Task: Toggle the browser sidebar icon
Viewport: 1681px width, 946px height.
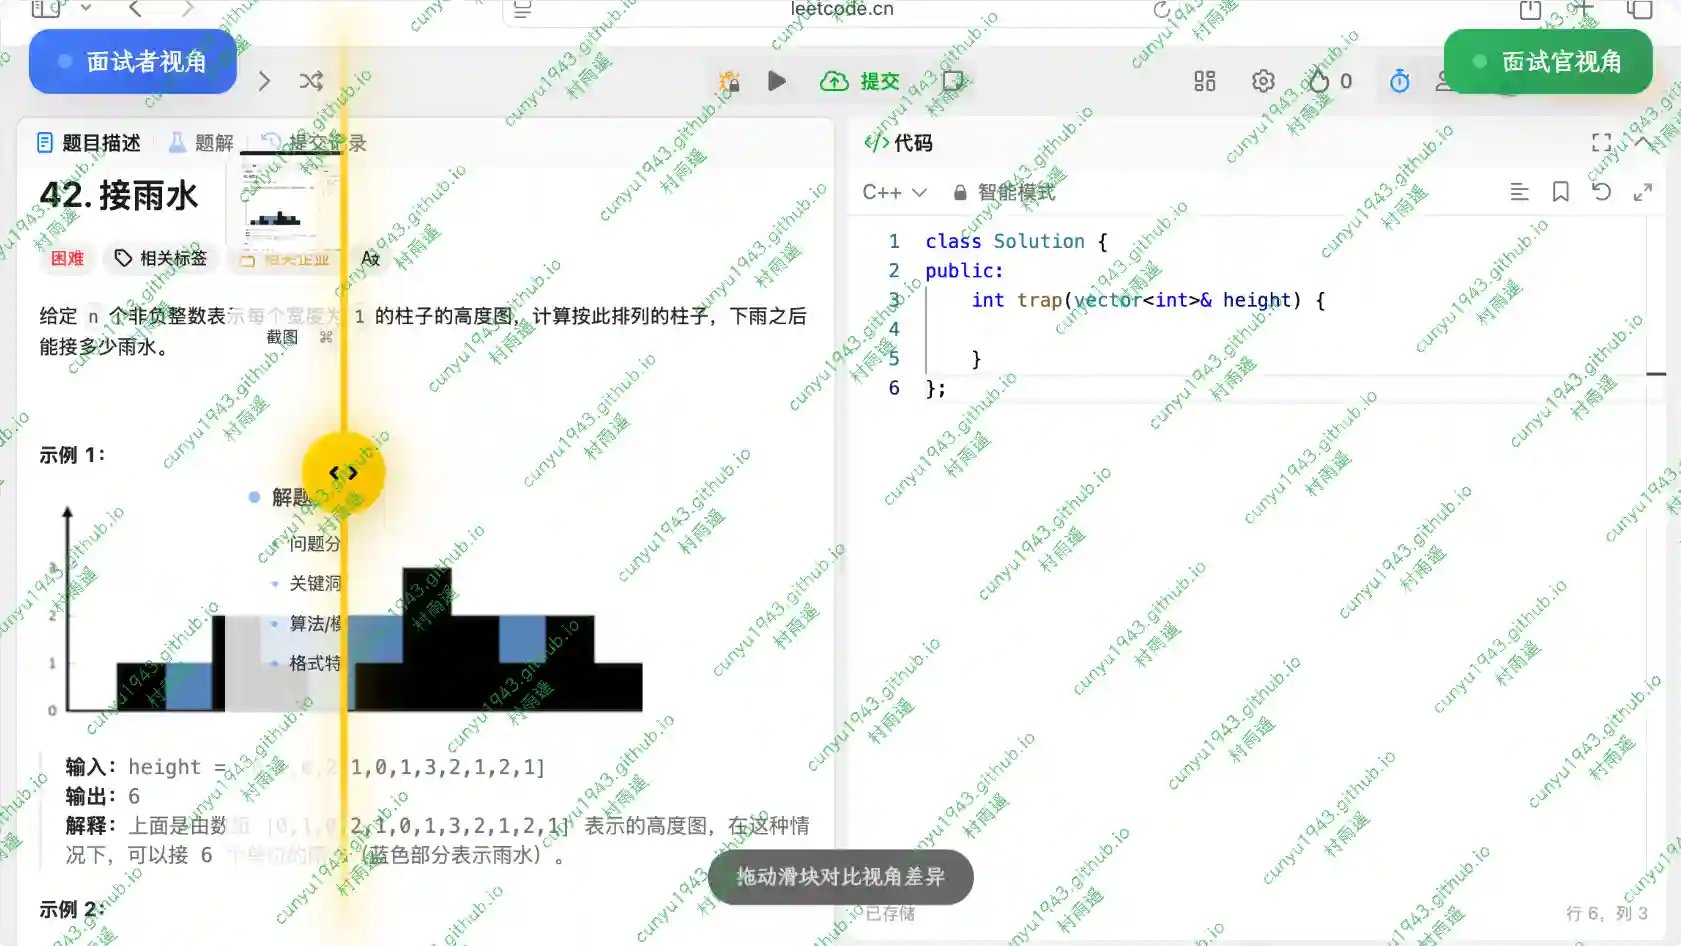Action: tap(46, 9)
